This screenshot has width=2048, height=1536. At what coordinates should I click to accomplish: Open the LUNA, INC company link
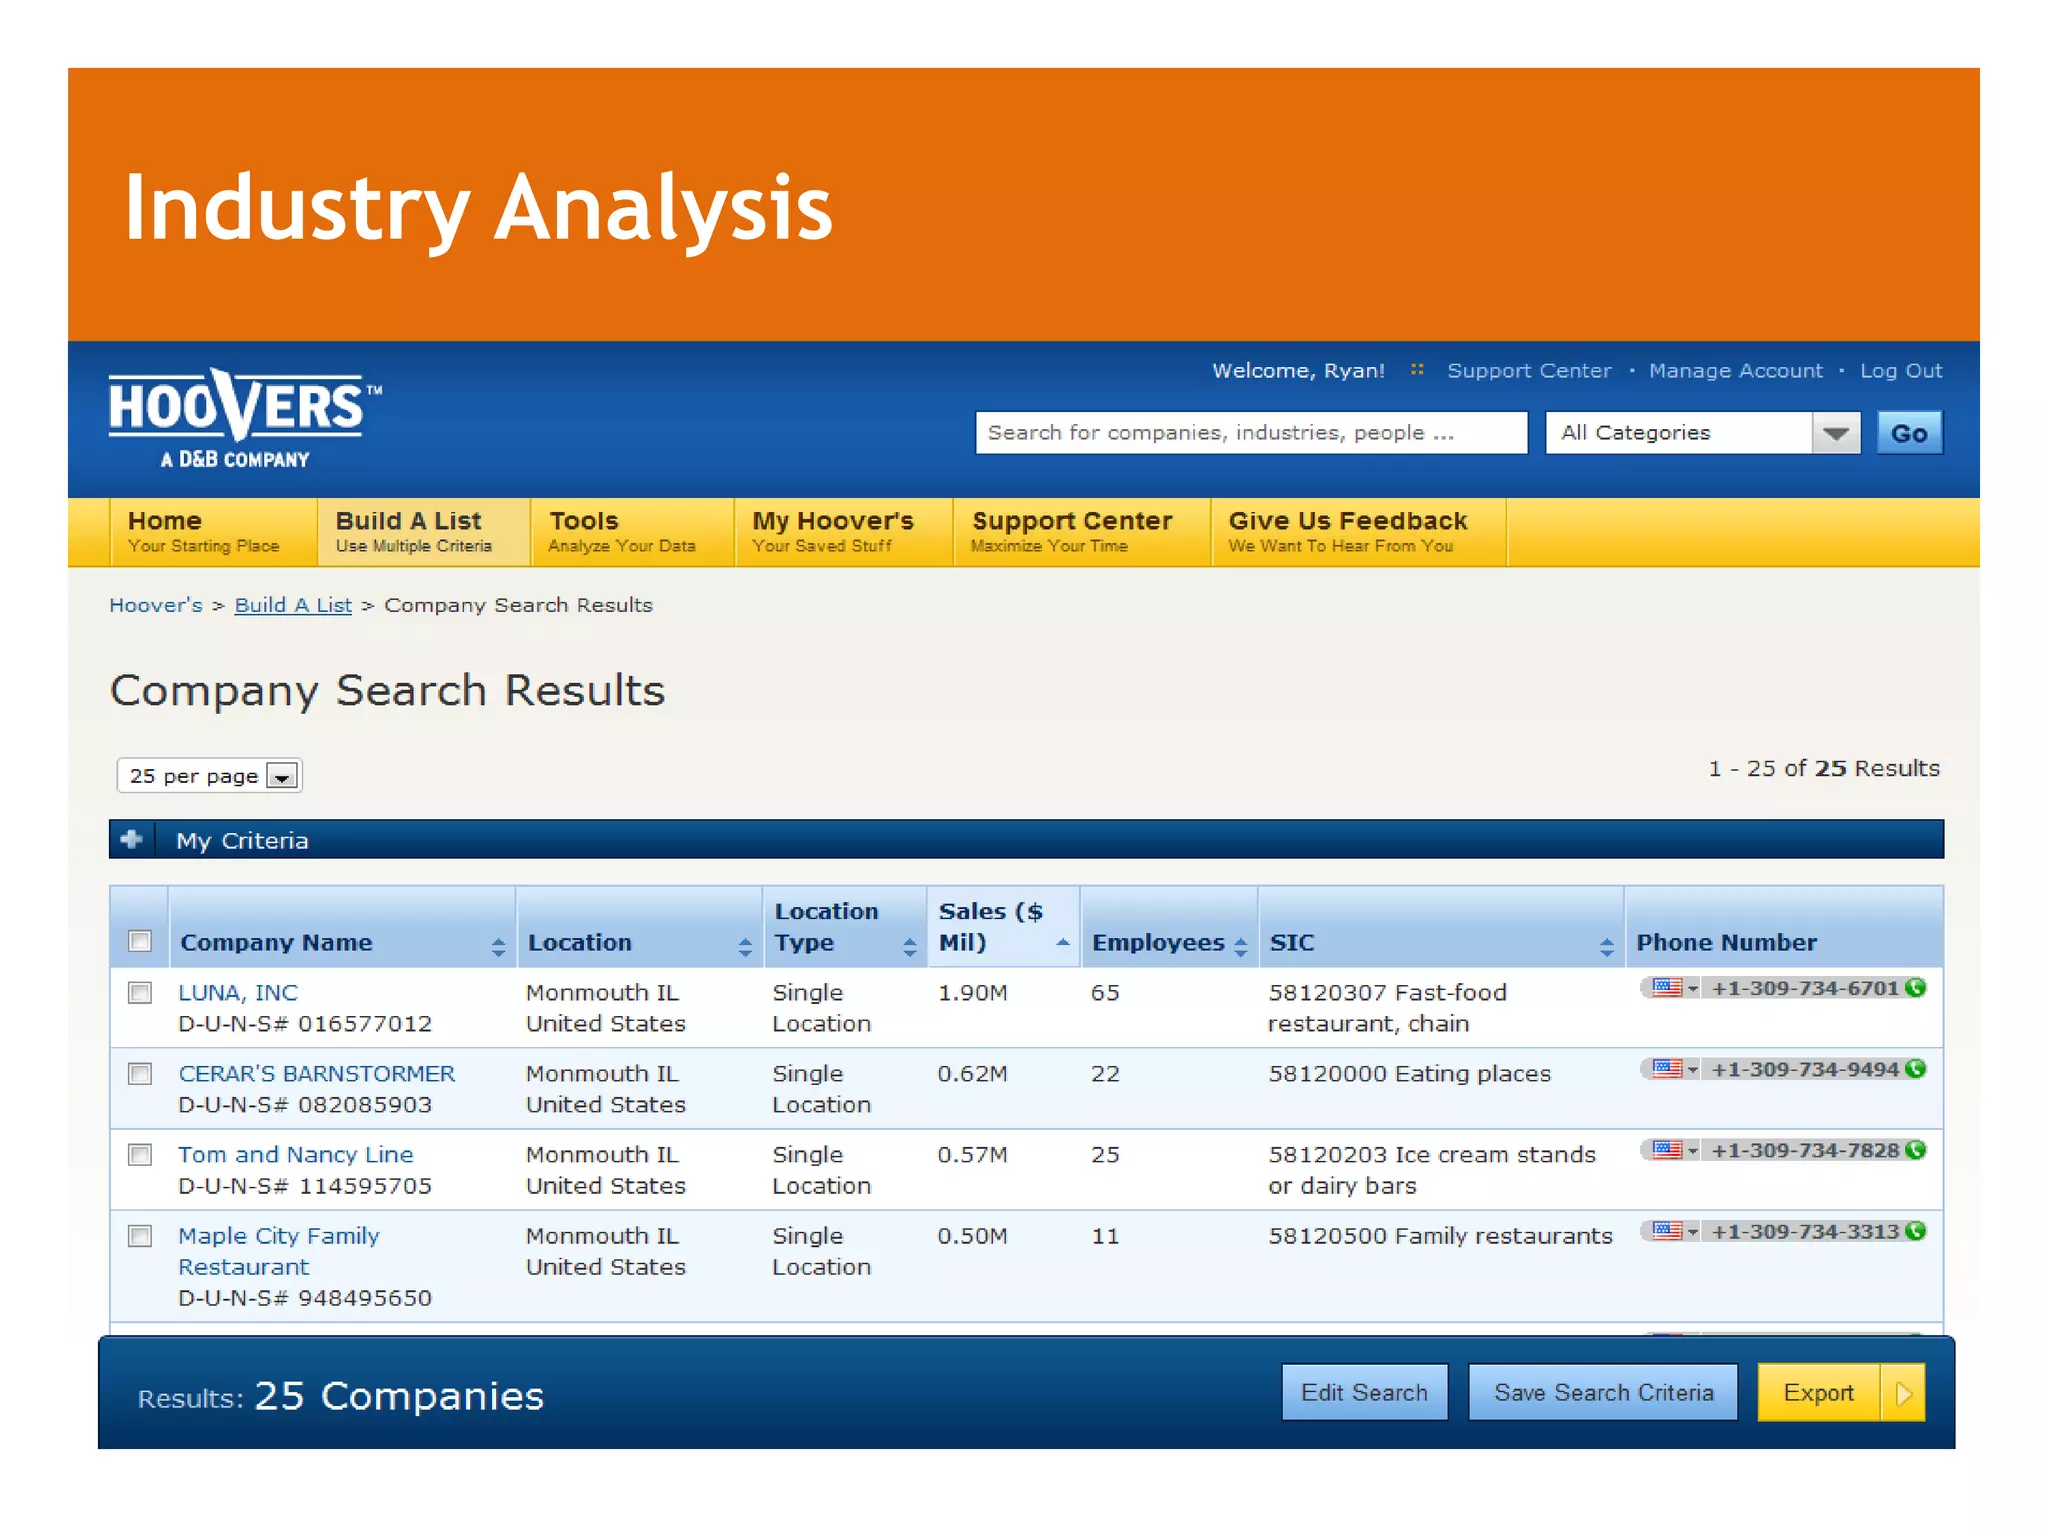tap(238, 993)
